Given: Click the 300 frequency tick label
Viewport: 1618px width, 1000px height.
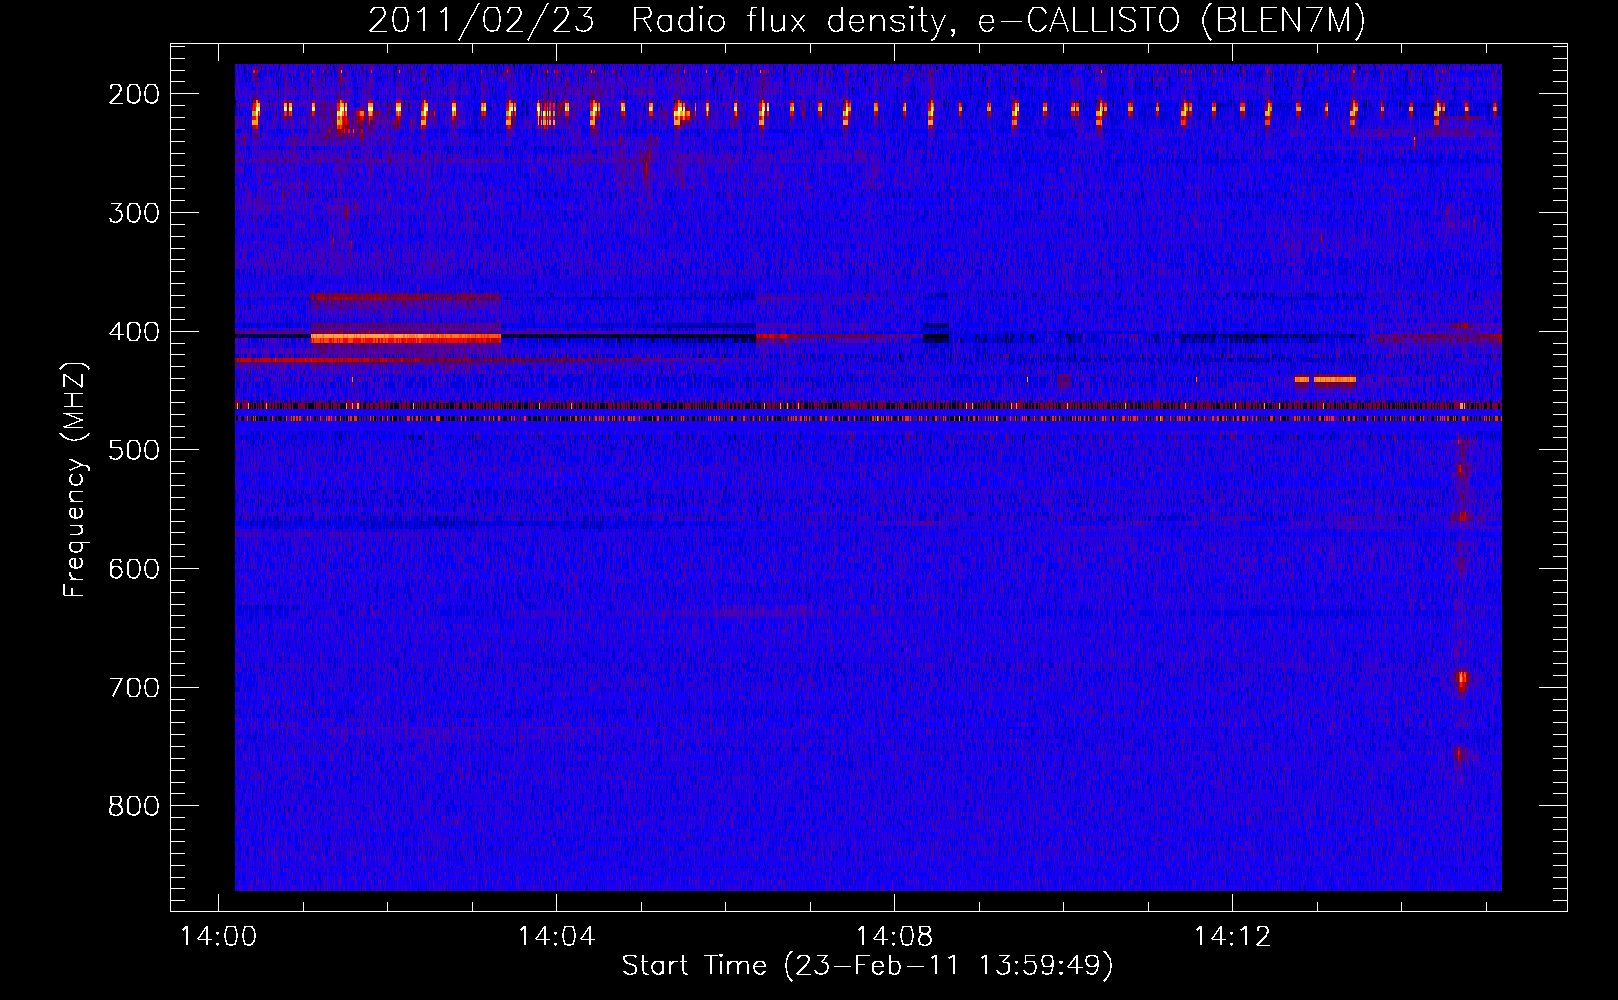Looking at the screenshot, I should coord(133,213).
